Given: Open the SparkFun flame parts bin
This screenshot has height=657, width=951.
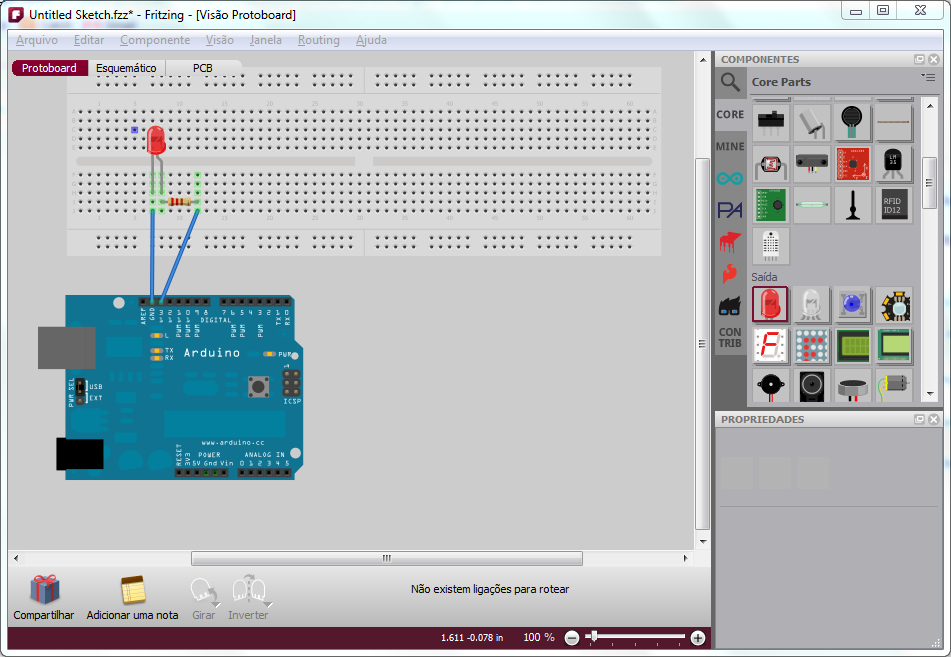Looking at the screenshot, I should coord(730,273).
